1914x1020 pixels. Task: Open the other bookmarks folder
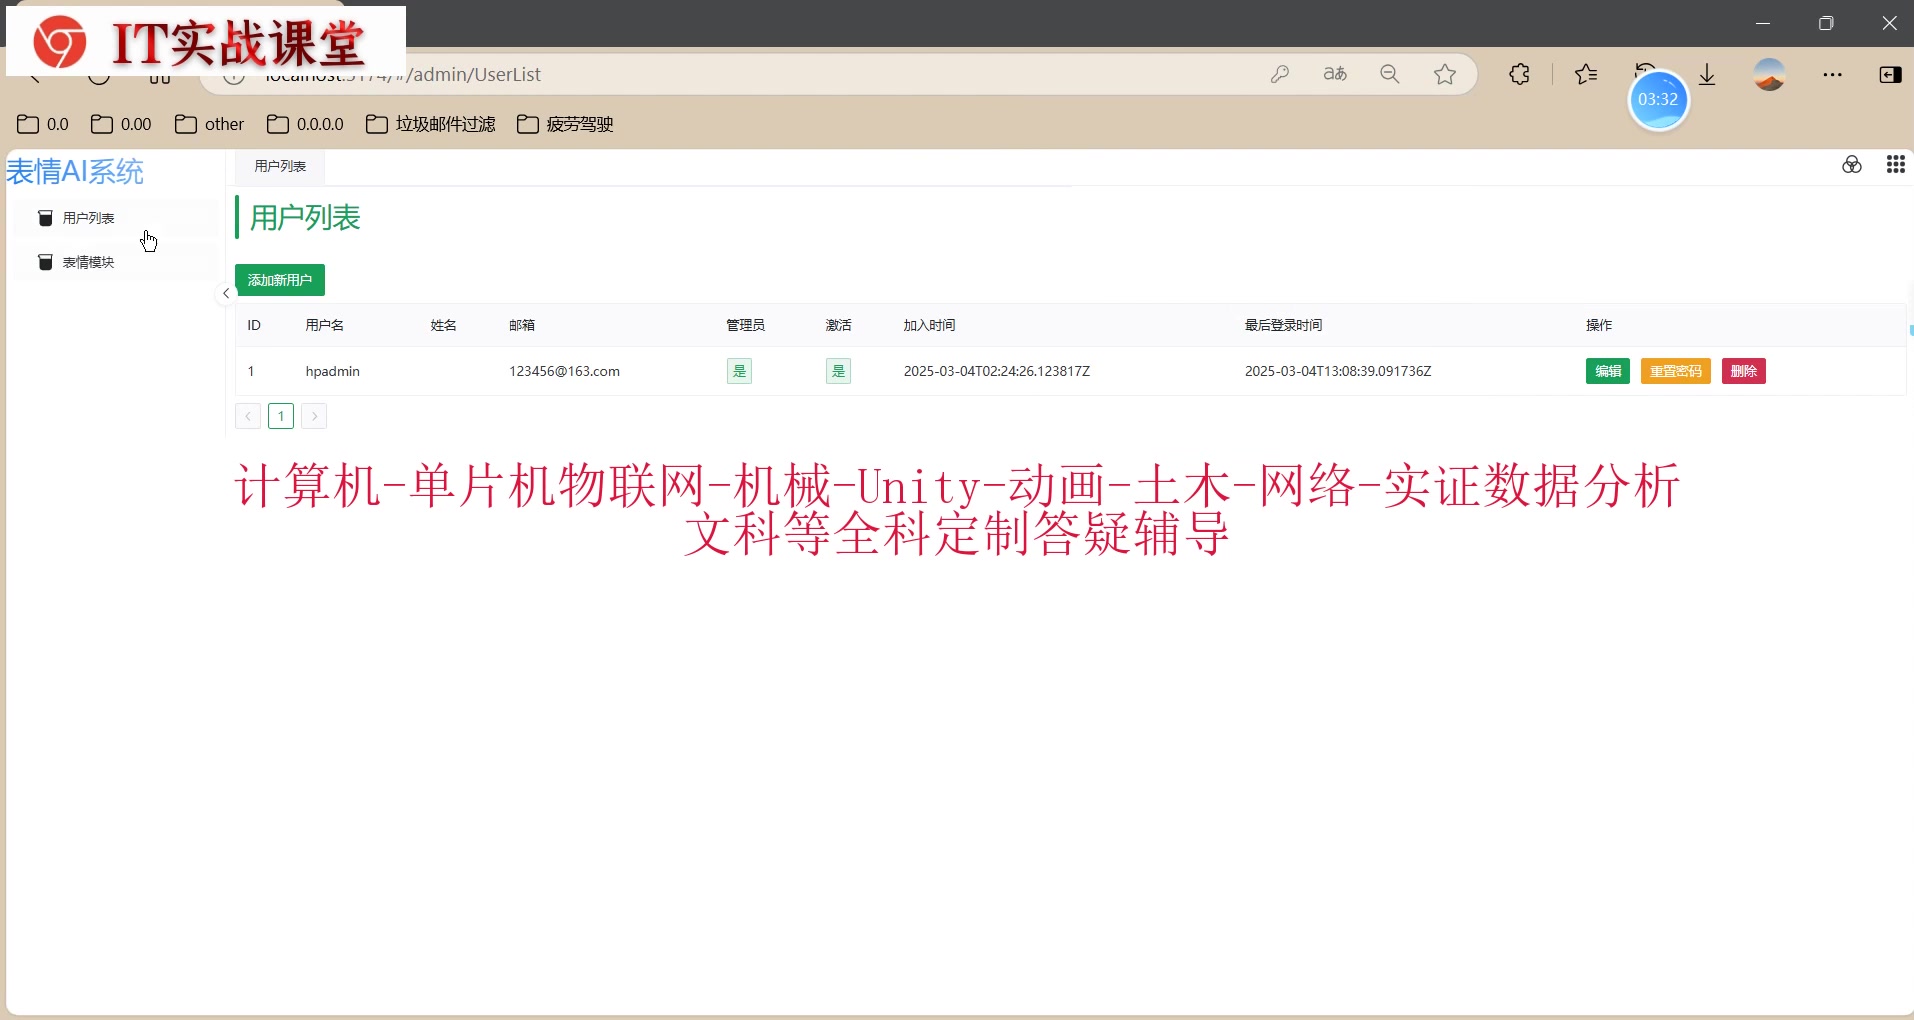209,124
